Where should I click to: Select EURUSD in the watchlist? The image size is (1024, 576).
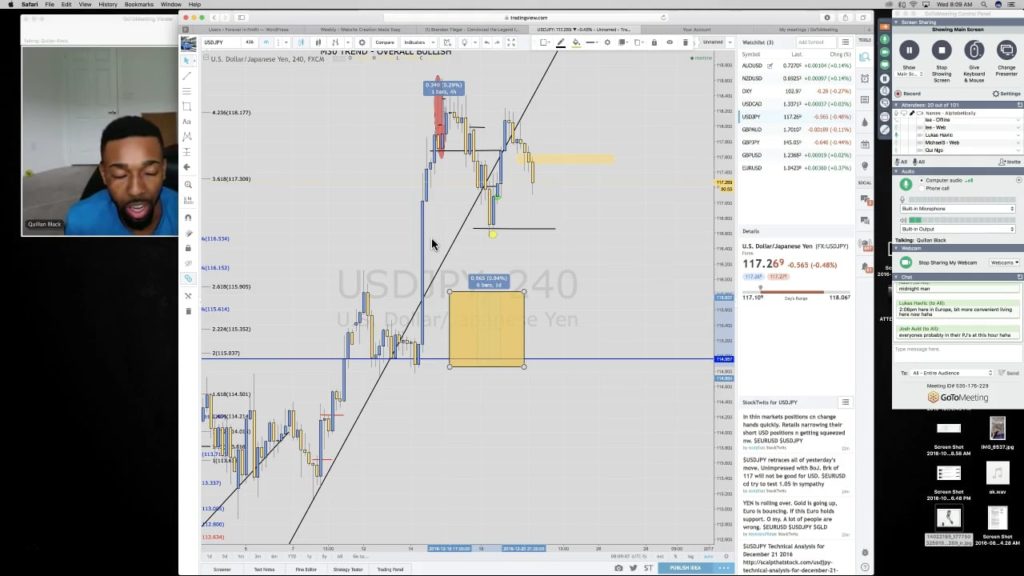[x=796, y=168]
